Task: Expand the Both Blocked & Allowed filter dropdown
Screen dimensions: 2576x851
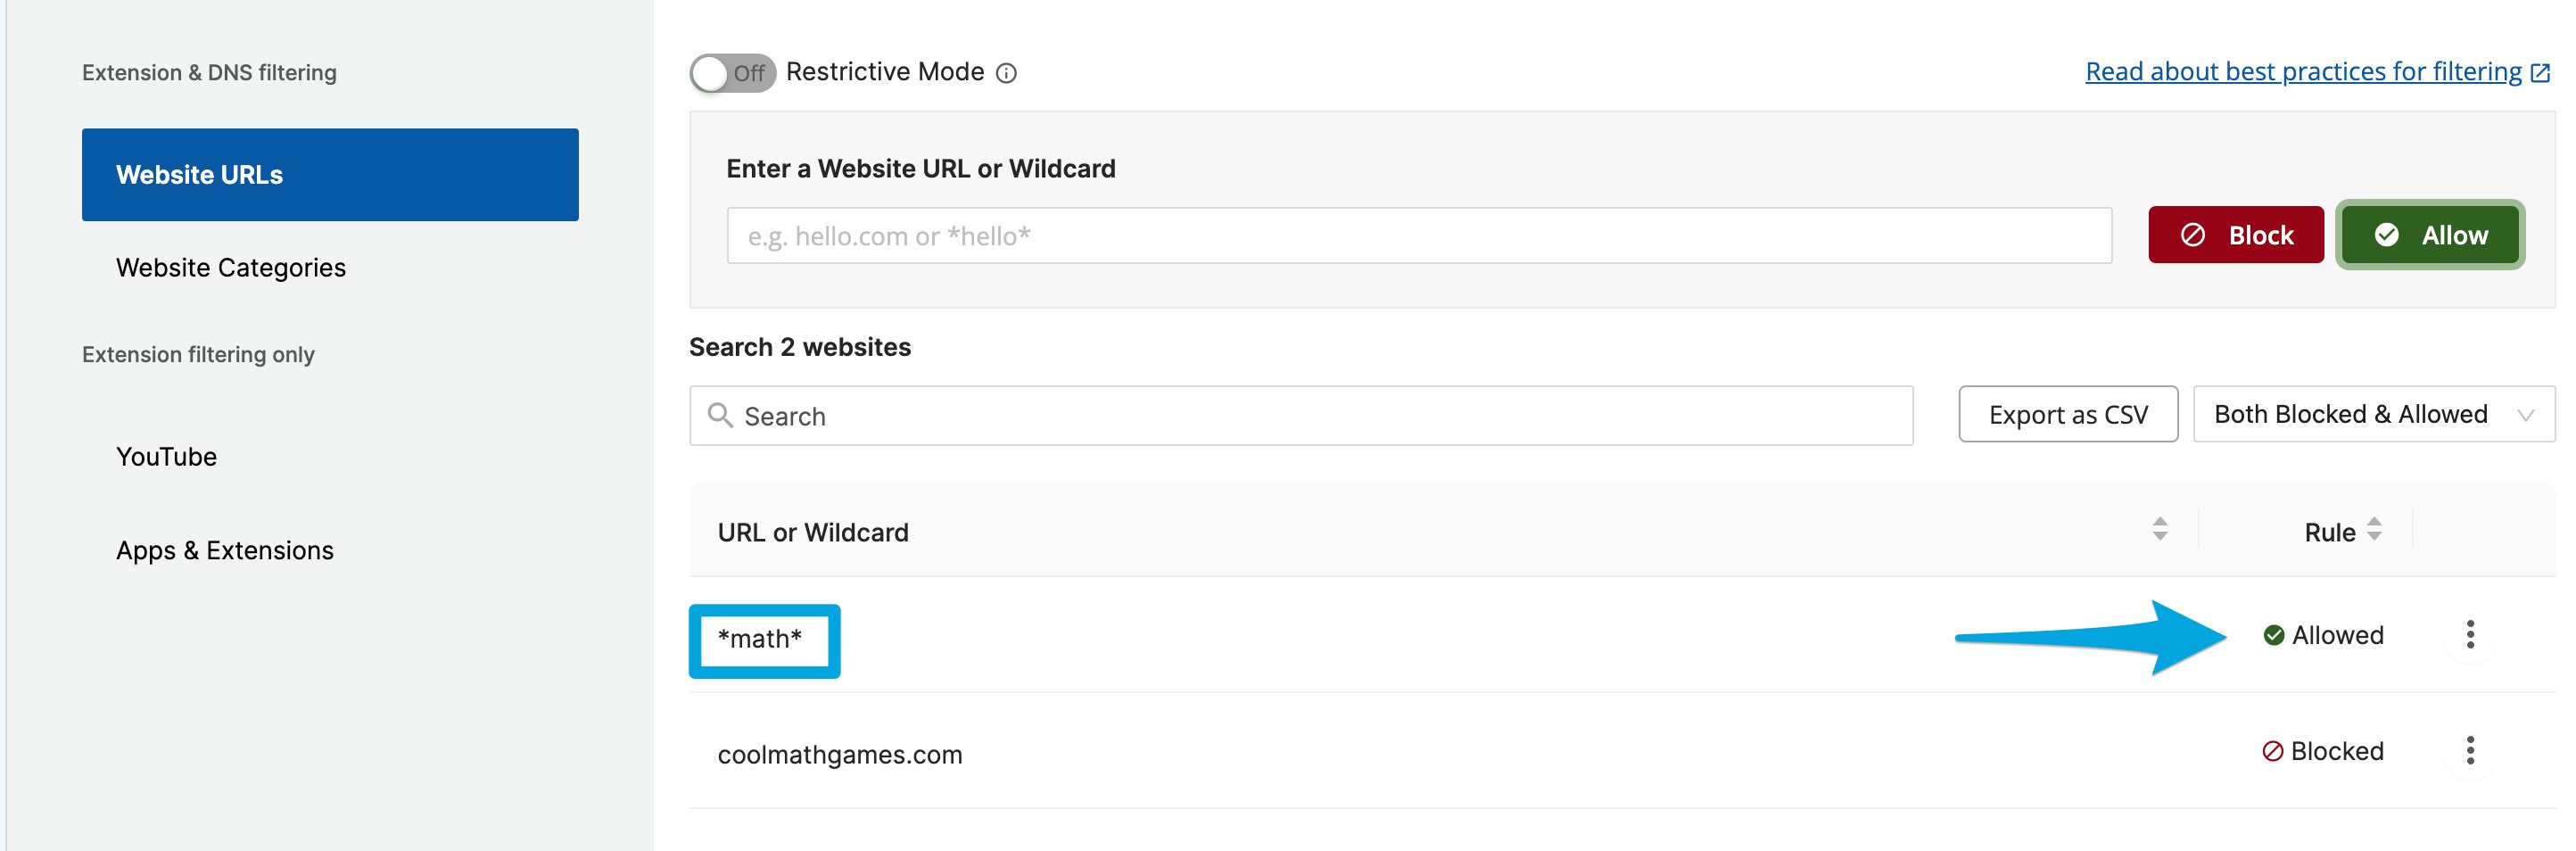Action: coord(2374,414)
